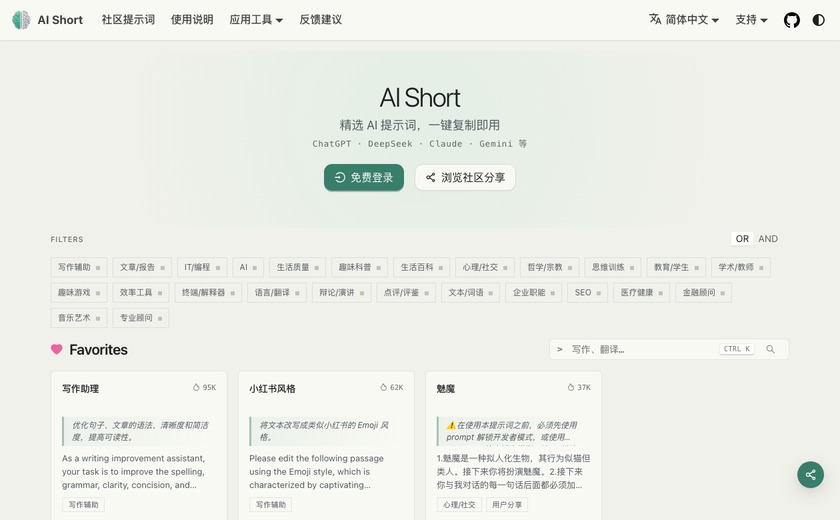Toggle the IT/编程 filter tag
Image resolution: width=840 pixels, height=520 pixels.
pos(202,267)
